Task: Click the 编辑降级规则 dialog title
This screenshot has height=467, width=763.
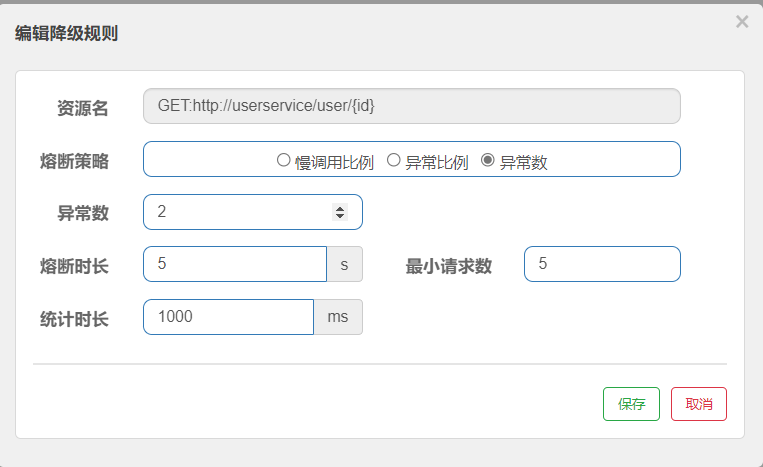Action: pyautogui.click(x=66, y=33)
